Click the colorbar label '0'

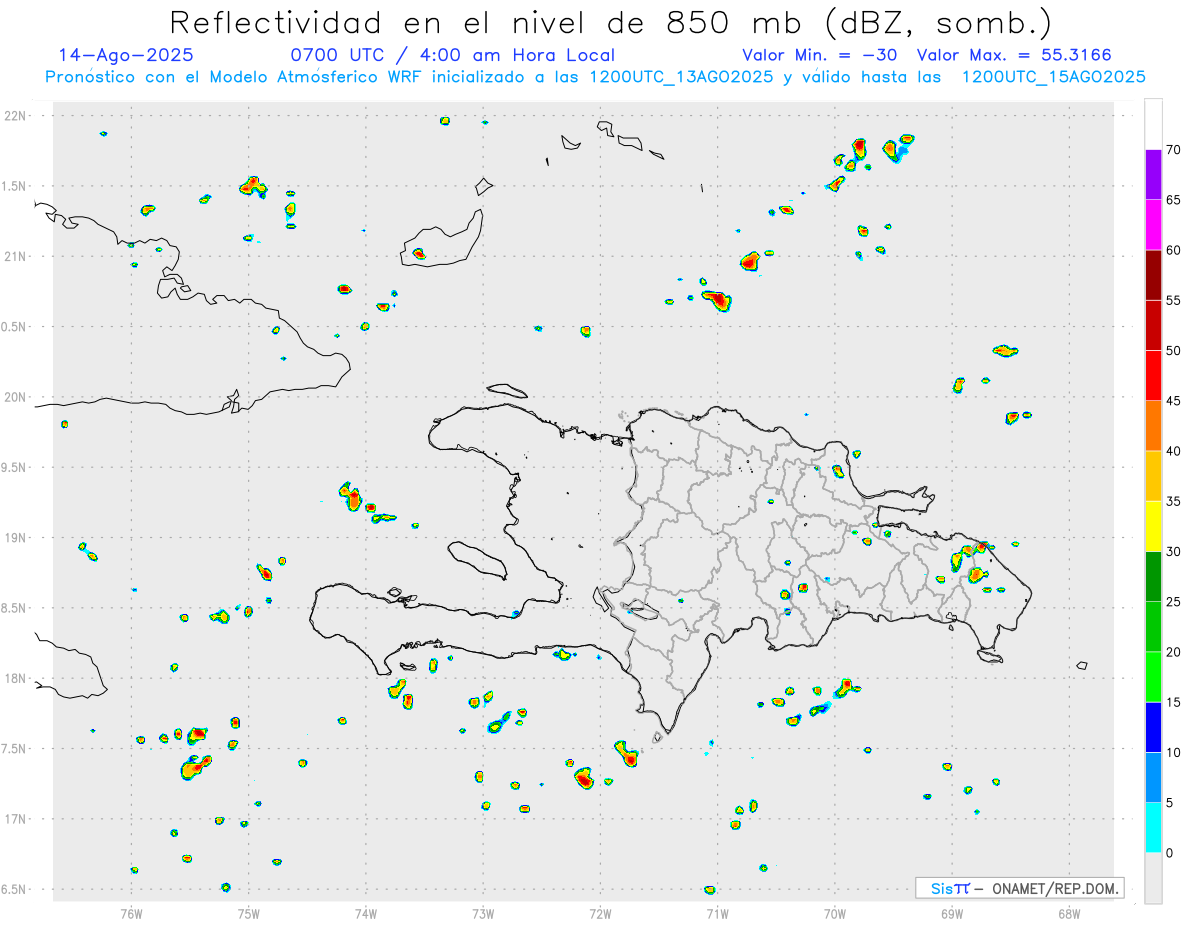[1169, 853]
